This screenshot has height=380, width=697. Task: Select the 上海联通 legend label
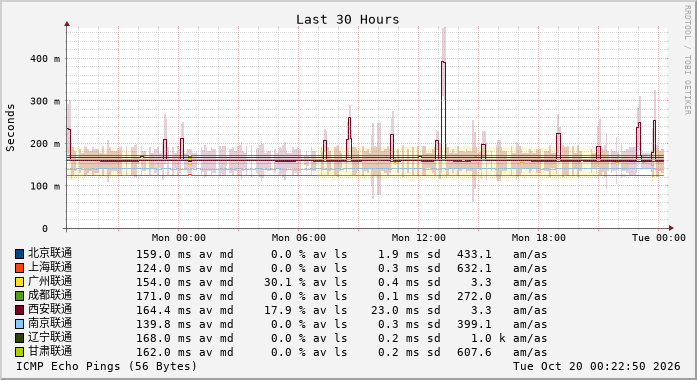[x=50, y=267]
